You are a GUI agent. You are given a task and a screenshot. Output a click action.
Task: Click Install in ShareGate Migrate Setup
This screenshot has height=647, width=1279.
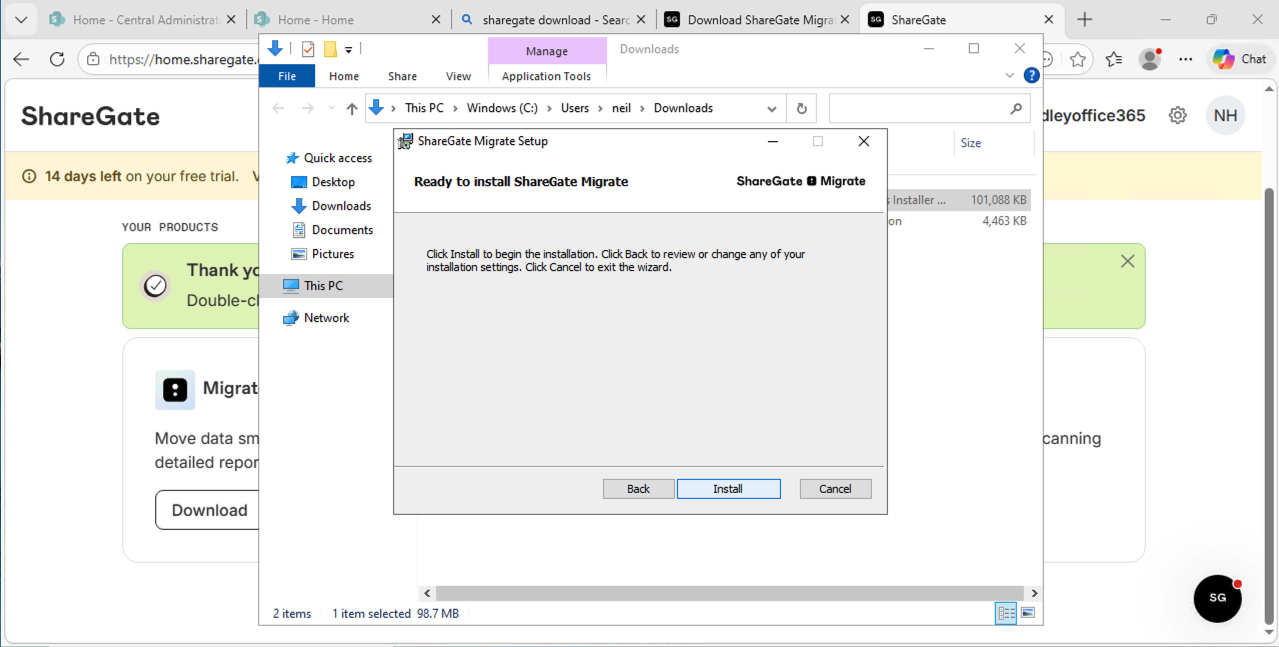coord(728,489)
